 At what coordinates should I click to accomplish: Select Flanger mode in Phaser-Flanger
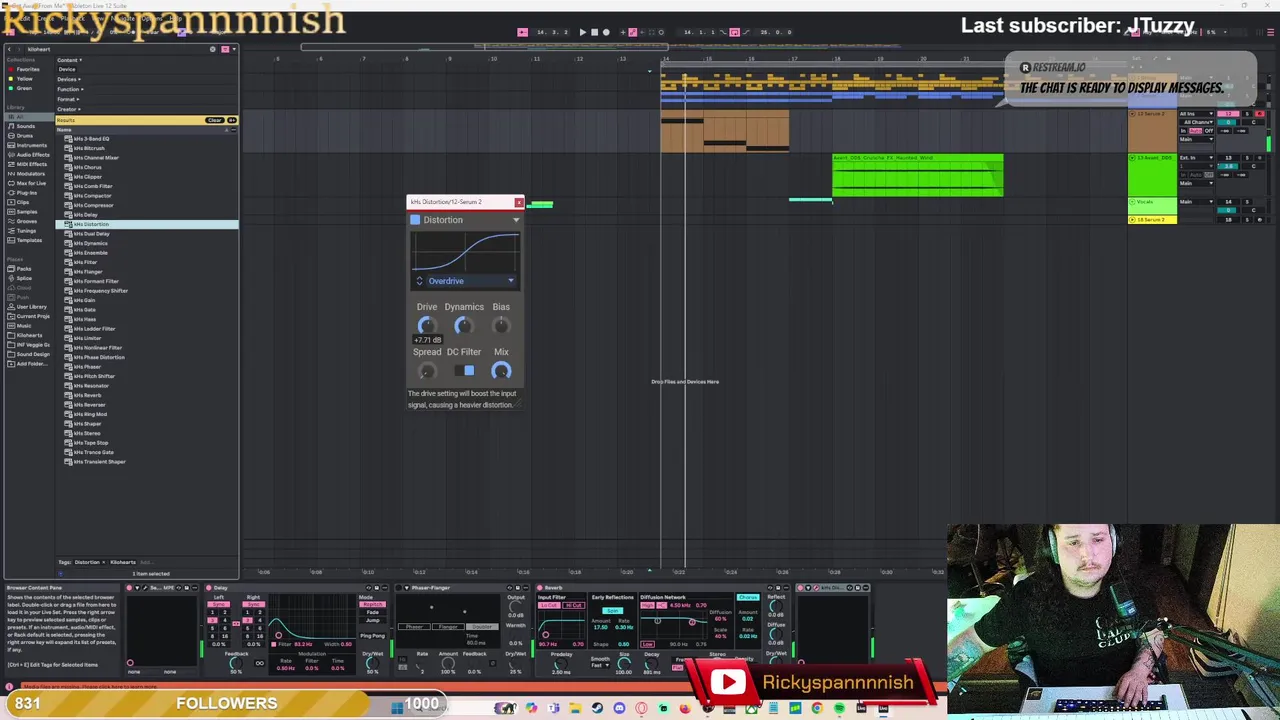point(448,627)
